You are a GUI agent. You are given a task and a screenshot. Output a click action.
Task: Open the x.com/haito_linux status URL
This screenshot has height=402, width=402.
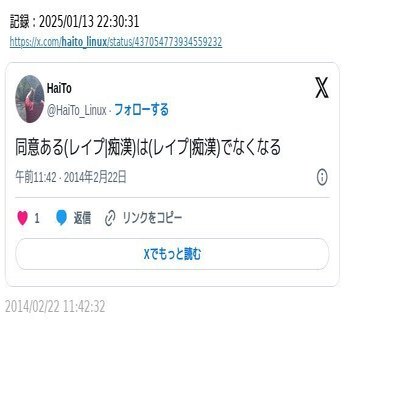(x=116, y=42)
